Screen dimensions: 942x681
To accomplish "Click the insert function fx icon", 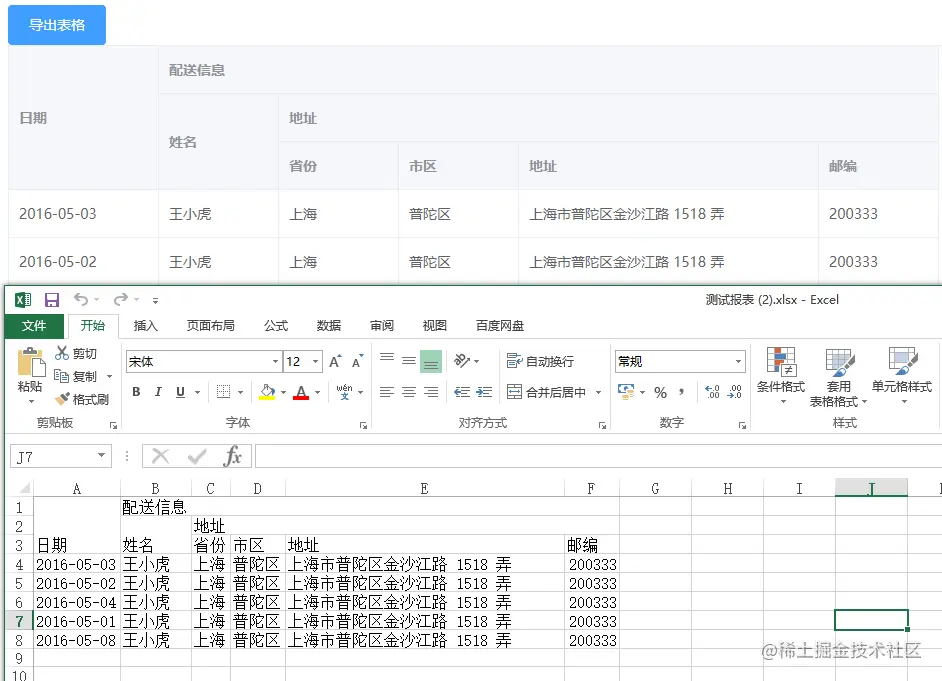I will (x=232, y=456).
